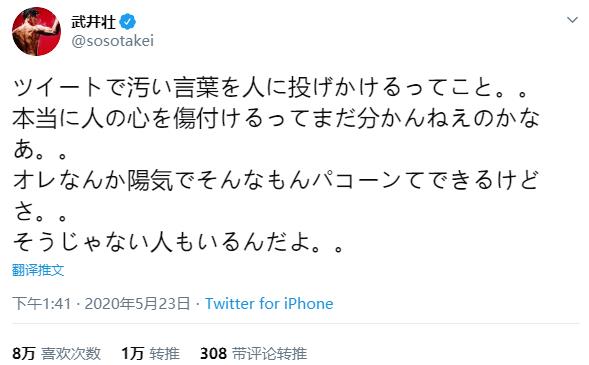Click the final line そうじゃない人もいるんだよ
Image resolution: width=589 pixels, height=365 pixels.
[178, 241]
